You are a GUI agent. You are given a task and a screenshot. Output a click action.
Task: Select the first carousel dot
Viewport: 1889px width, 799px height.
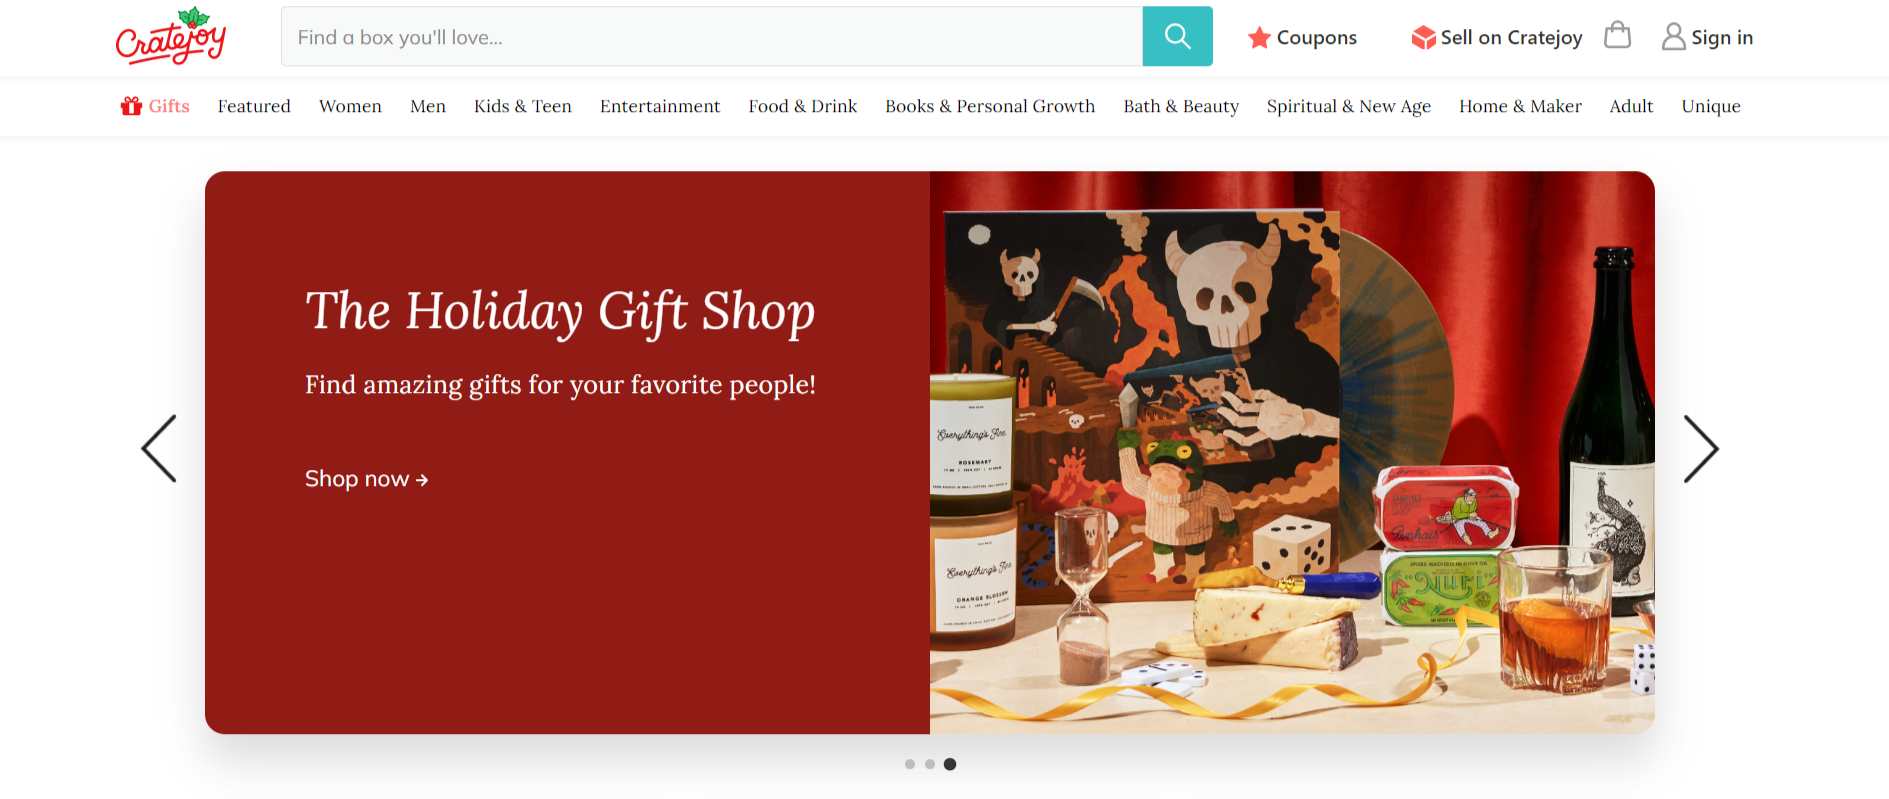(x=910, y=764)
